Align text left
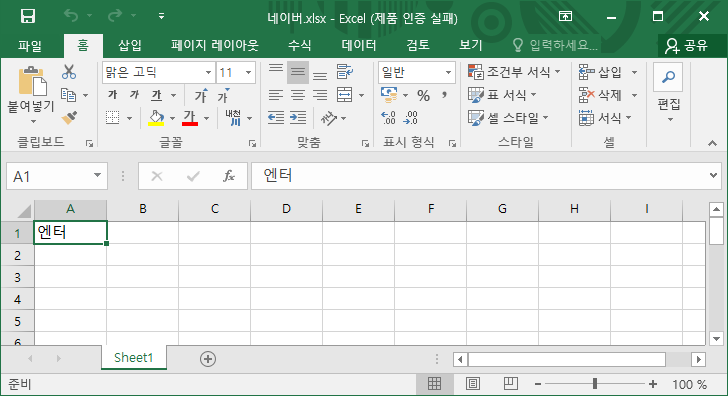The width and height of the screenshot is (728, 396). point(276,95)
